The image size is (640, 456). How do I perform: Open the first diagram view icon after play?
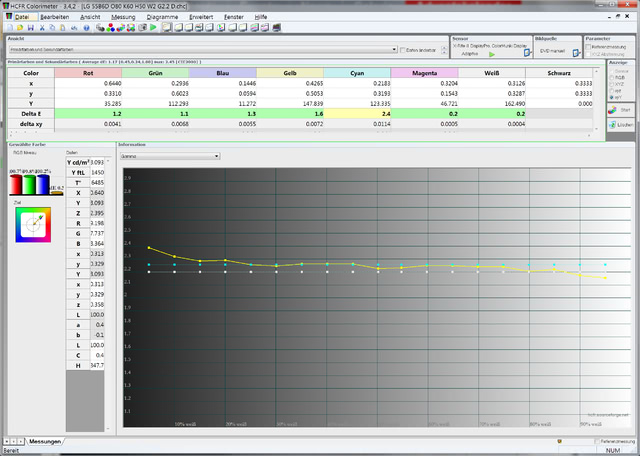pyautogui.click(x=167, y=28)
